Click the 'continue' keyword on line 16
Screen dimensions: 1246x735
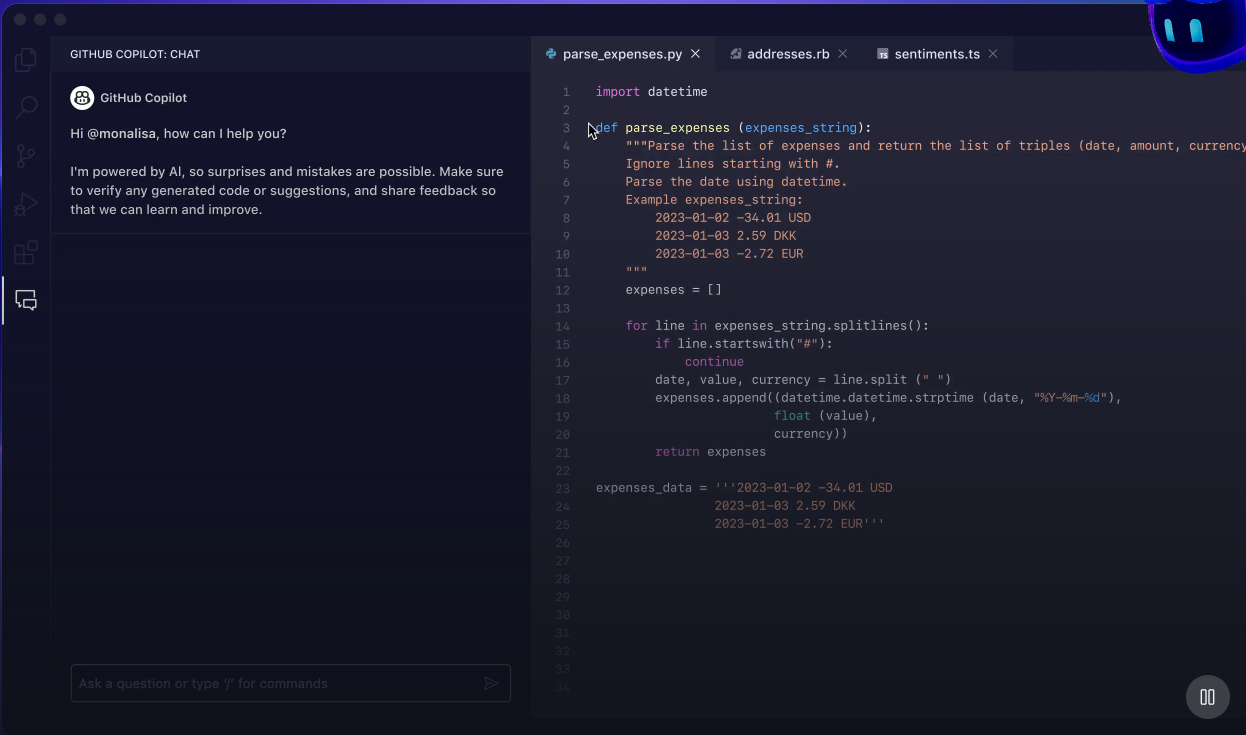click(714, 362)
